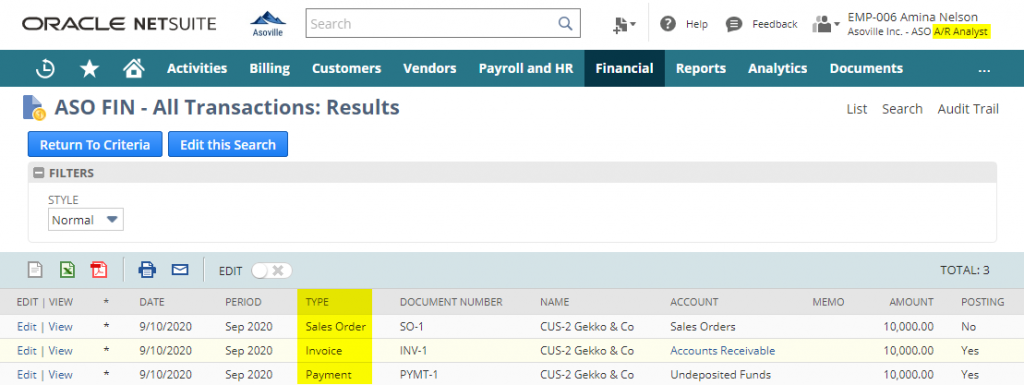Screen dimensions: 1024x385
Task: Click Edit for Payment PYMT-1
Action: tap(27, 375)
